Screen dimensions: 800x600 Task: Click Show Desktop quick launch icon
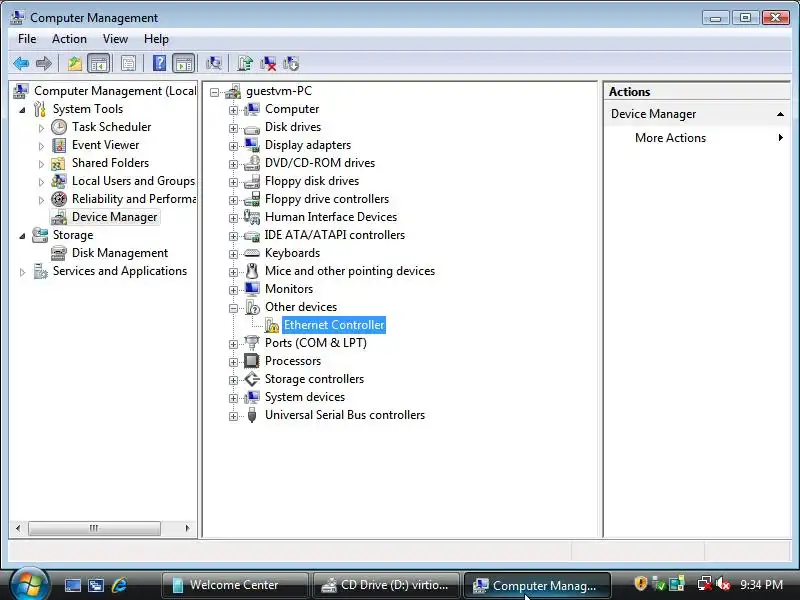tap(72, 585)
